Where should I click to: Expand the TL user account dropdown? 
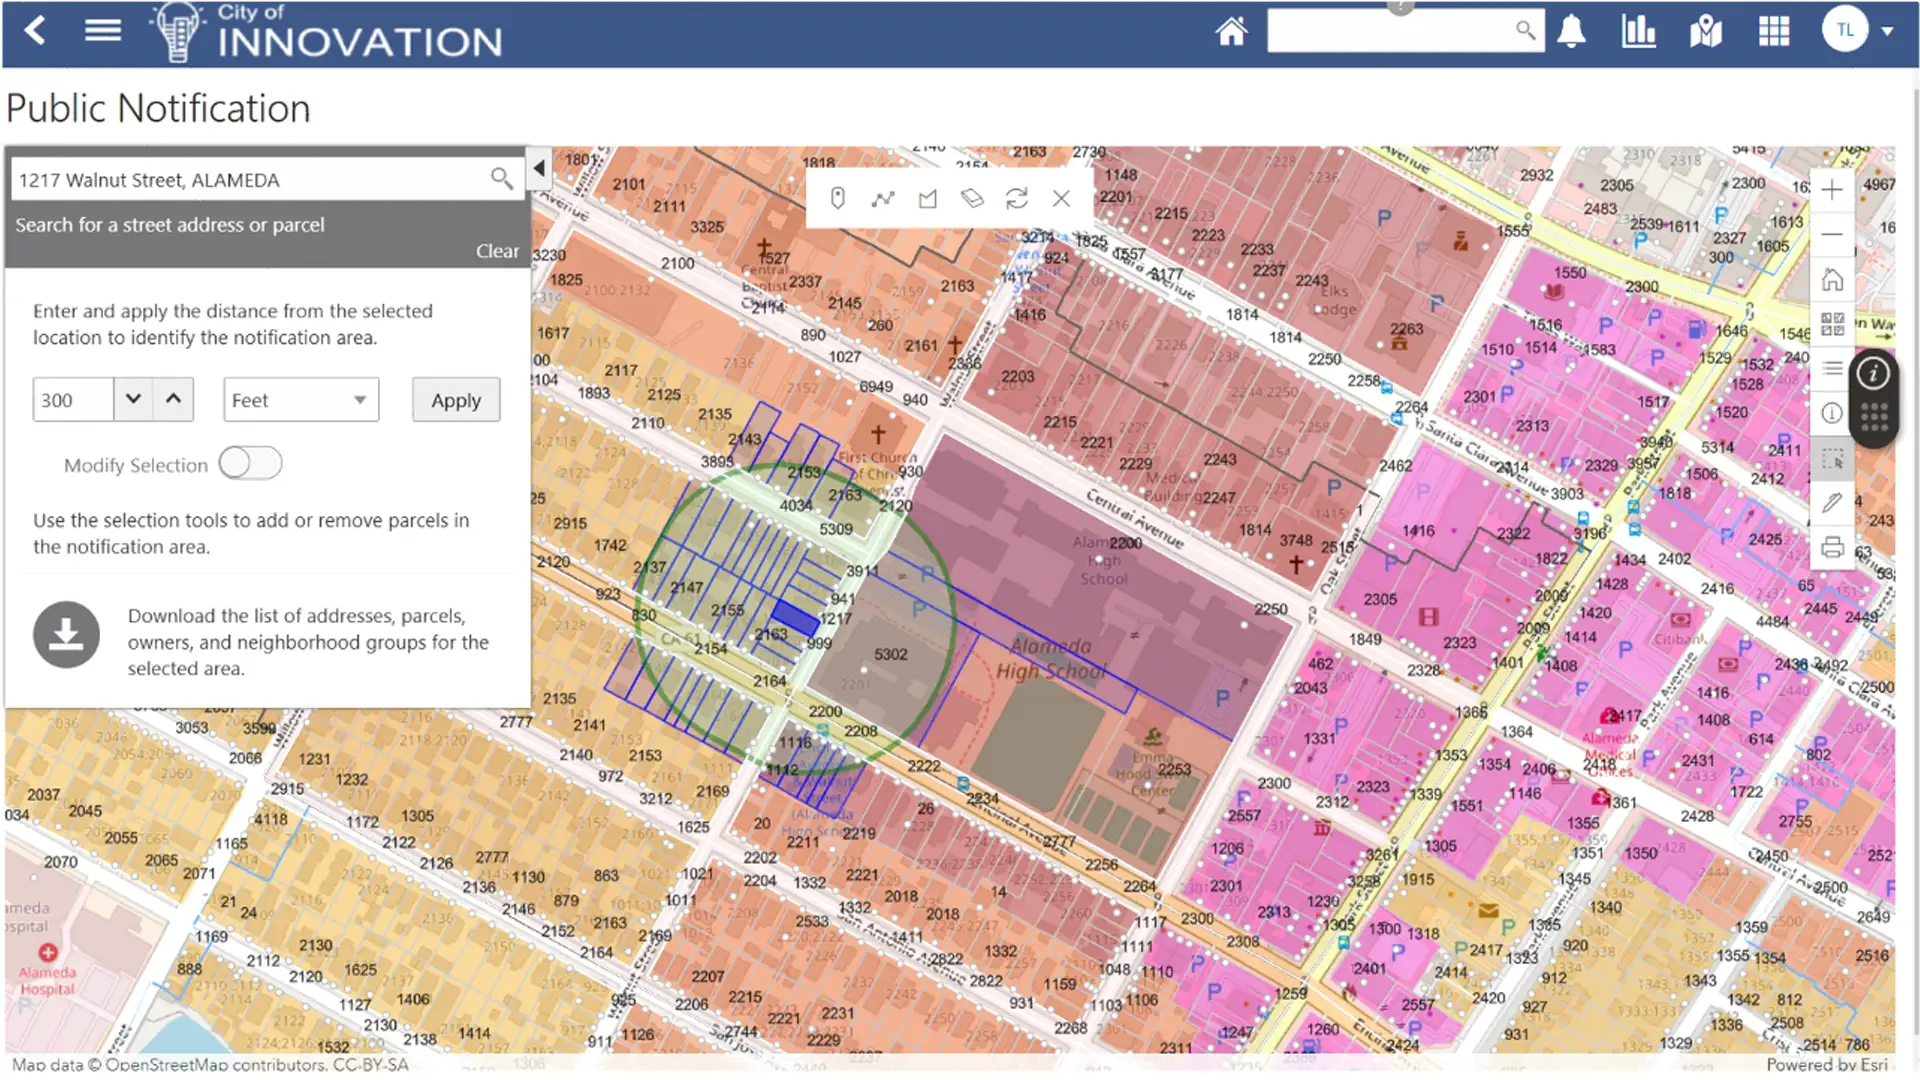[1886, 31]
